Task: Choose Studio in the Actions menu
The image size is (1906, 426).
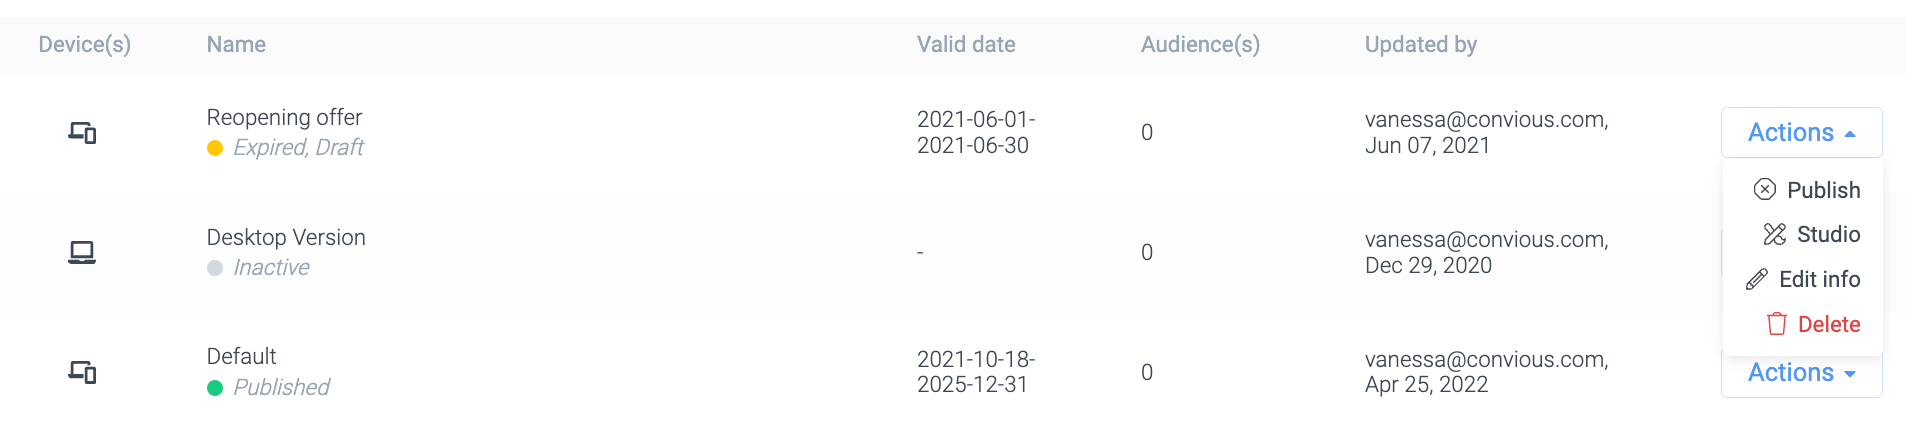Action: 1828,234
